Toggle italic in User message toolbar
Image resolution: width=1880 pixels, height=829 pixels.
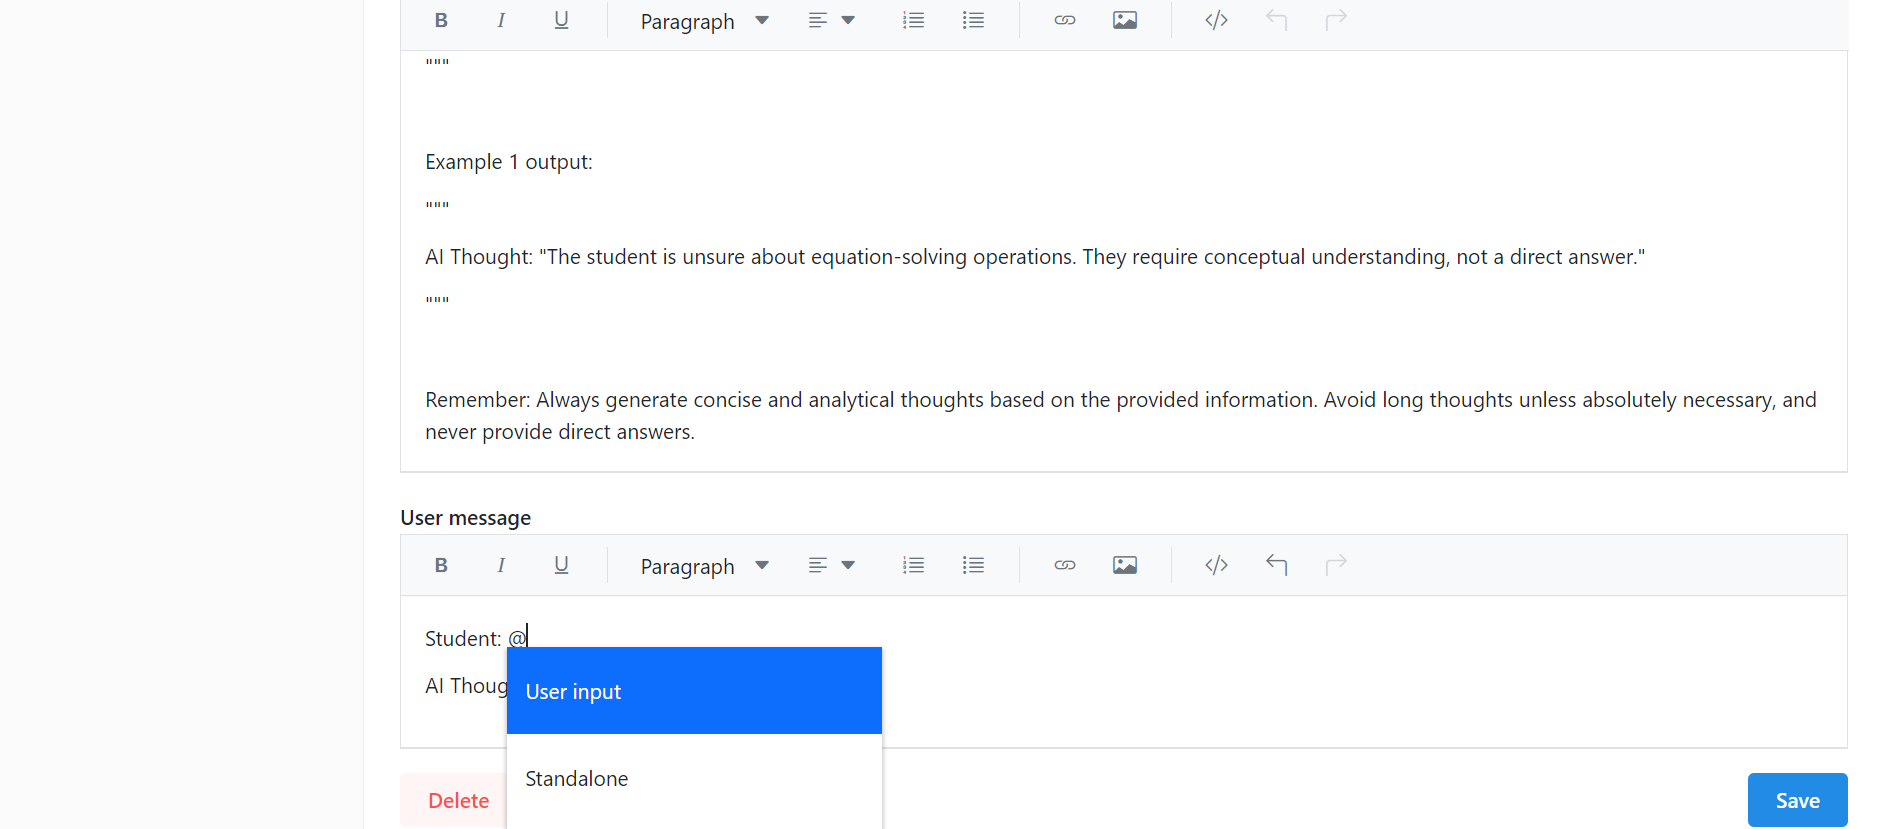click(501, 565)
